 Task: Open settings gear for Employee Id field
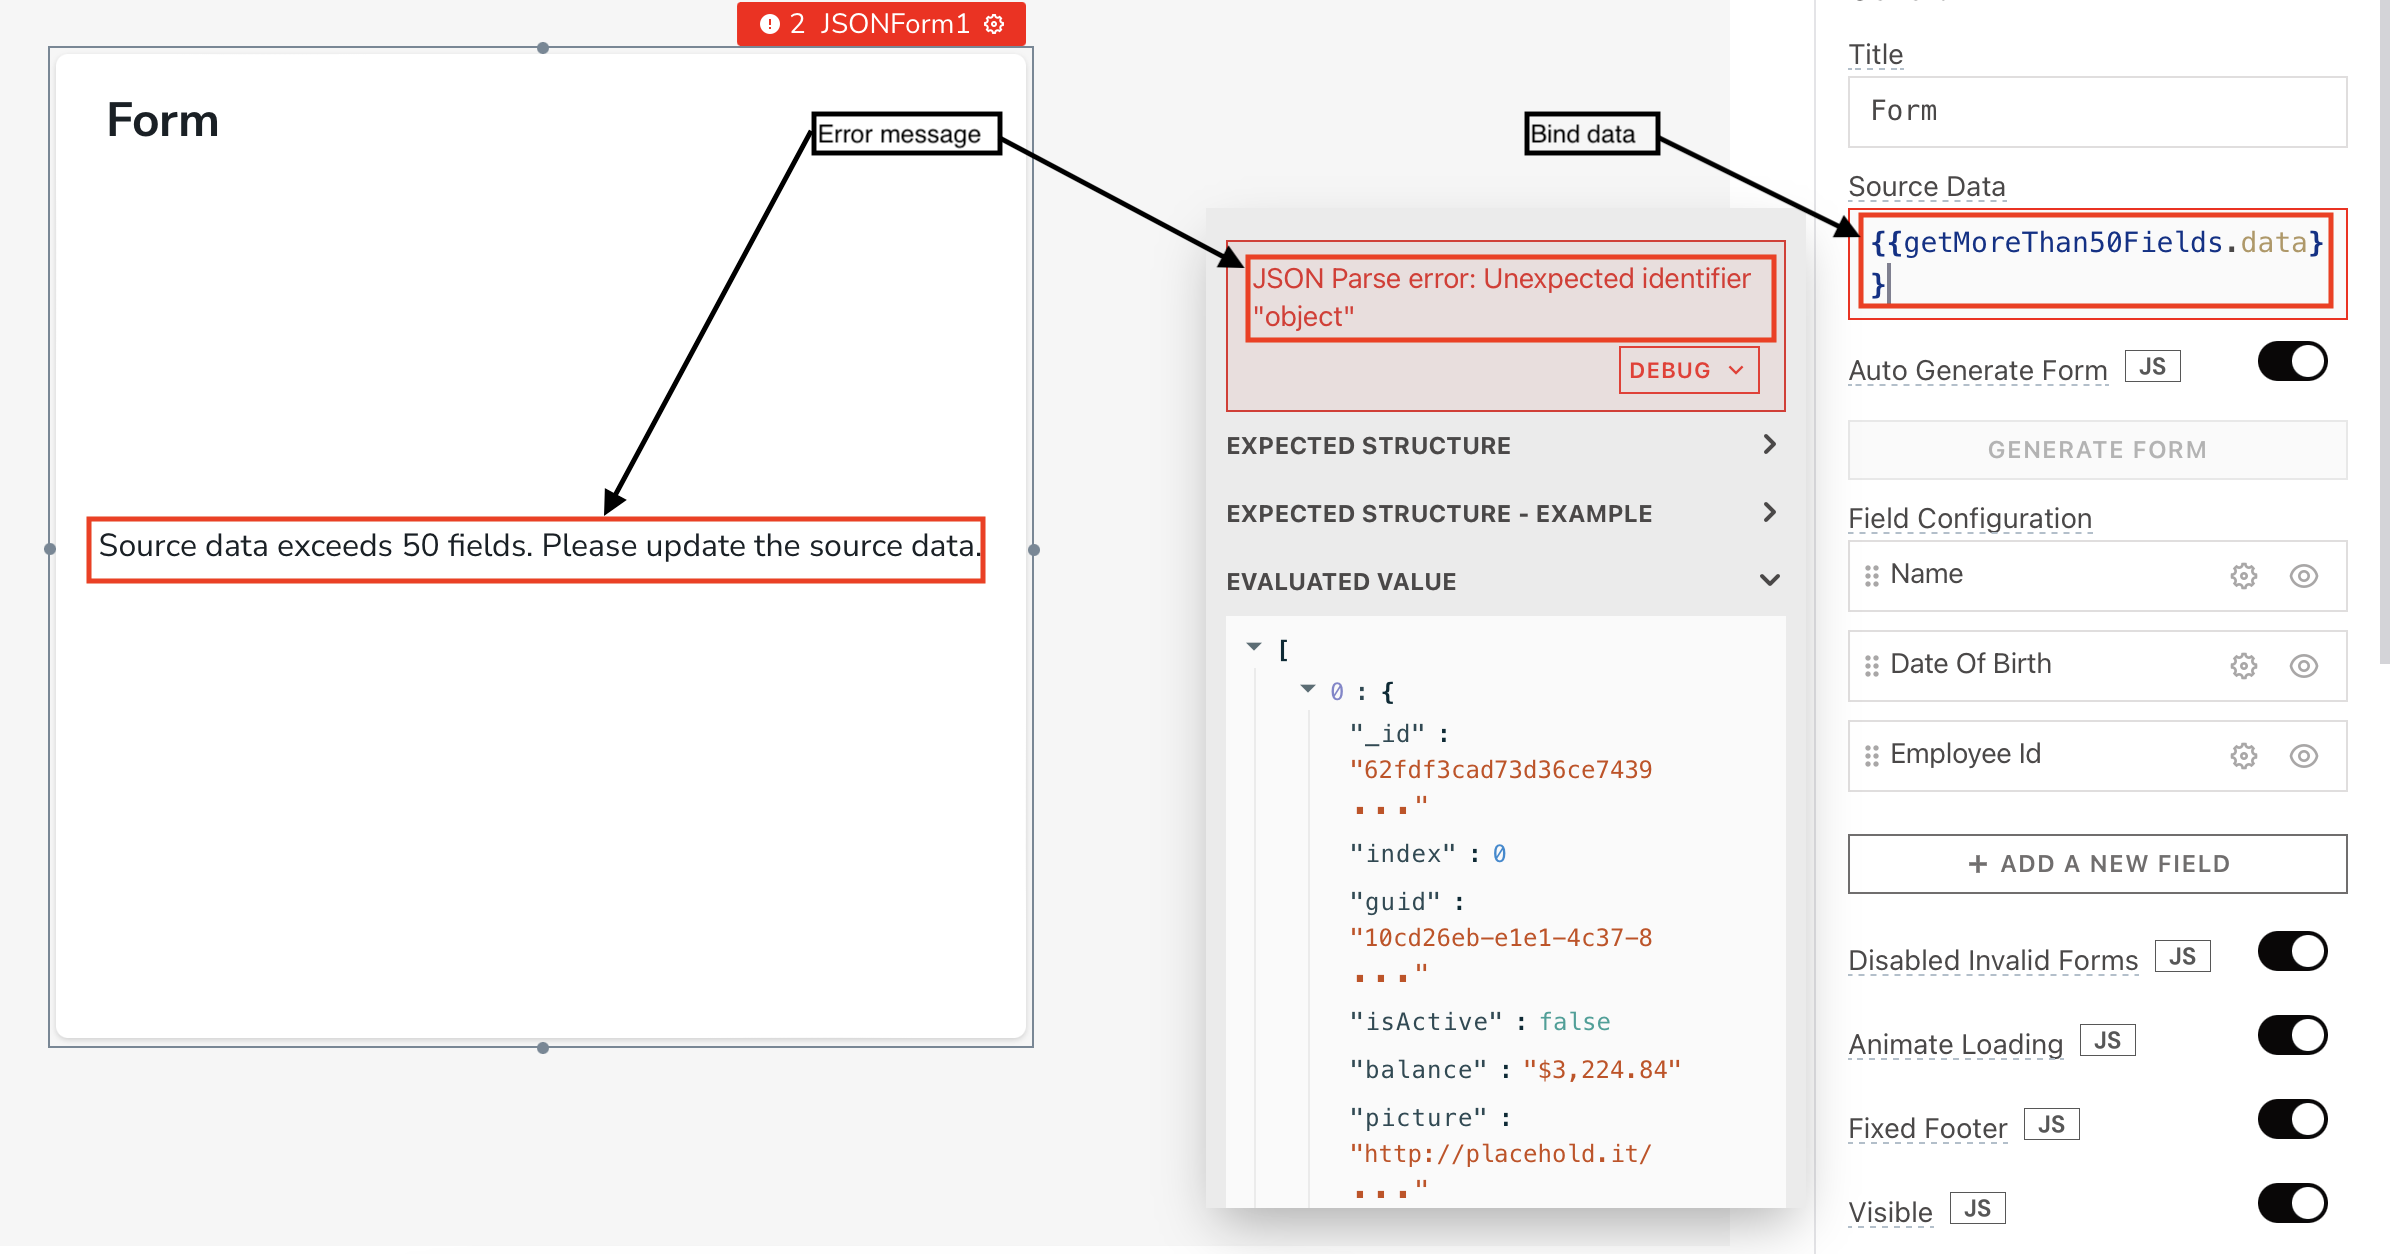coord(2243,756)
